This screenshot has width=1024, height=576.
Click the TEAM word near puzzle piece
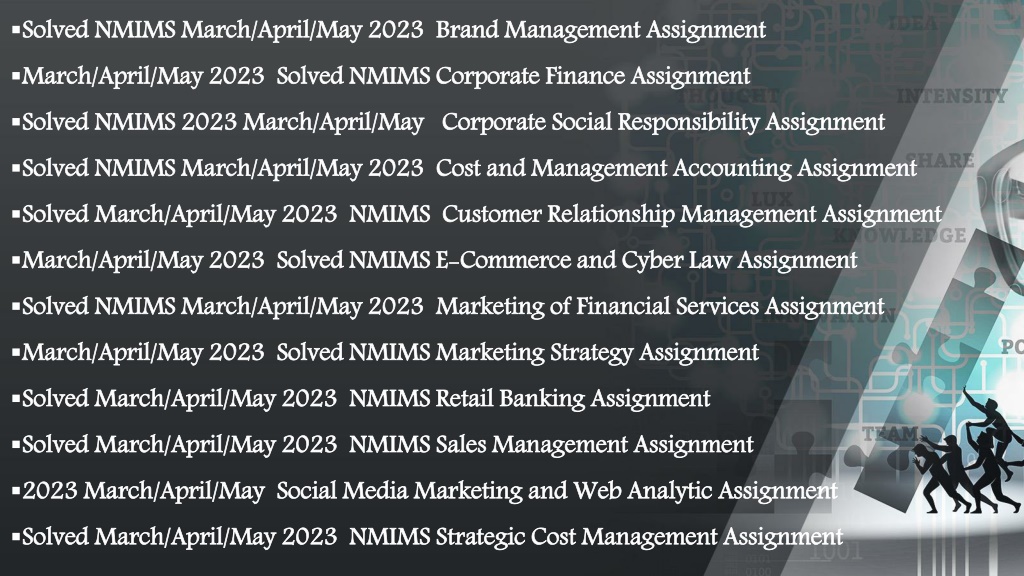[889, 434]
